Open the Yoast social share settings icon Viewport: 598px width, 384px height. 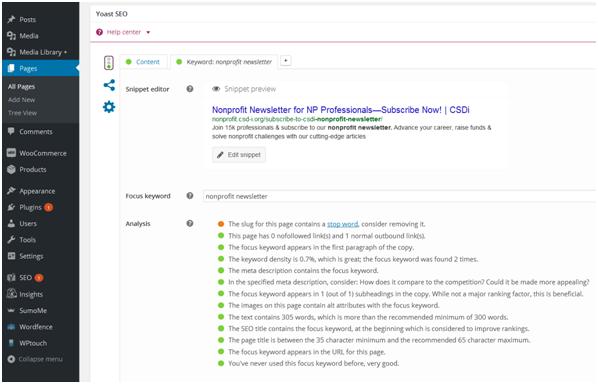pyautogui.click(x=109, y=85)
